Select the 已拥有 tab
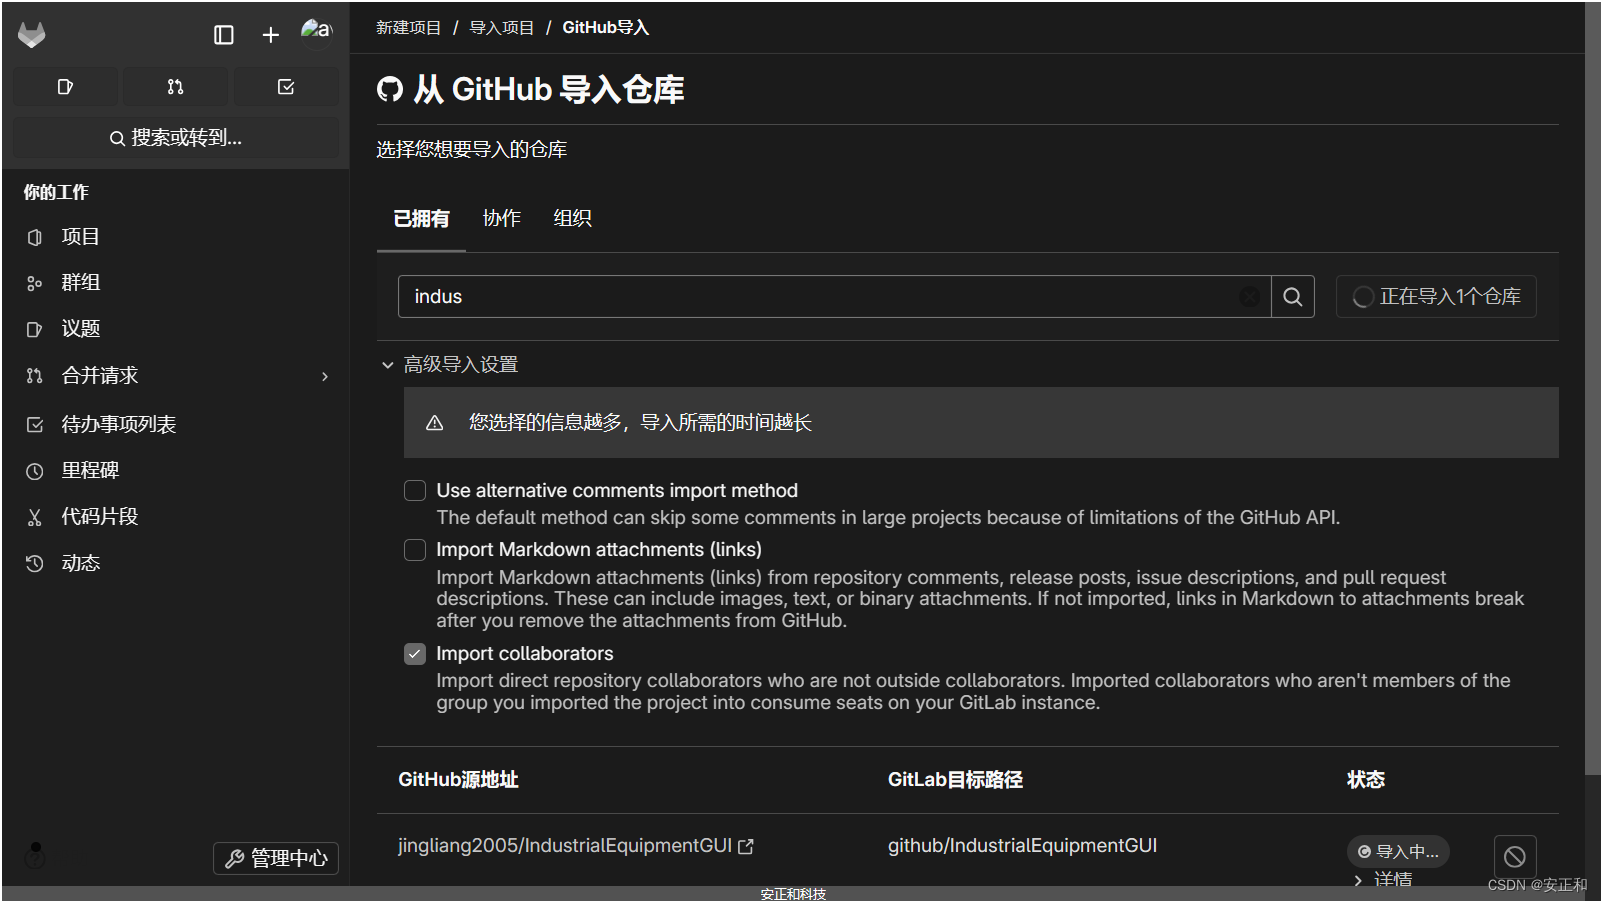 point(421,219)
